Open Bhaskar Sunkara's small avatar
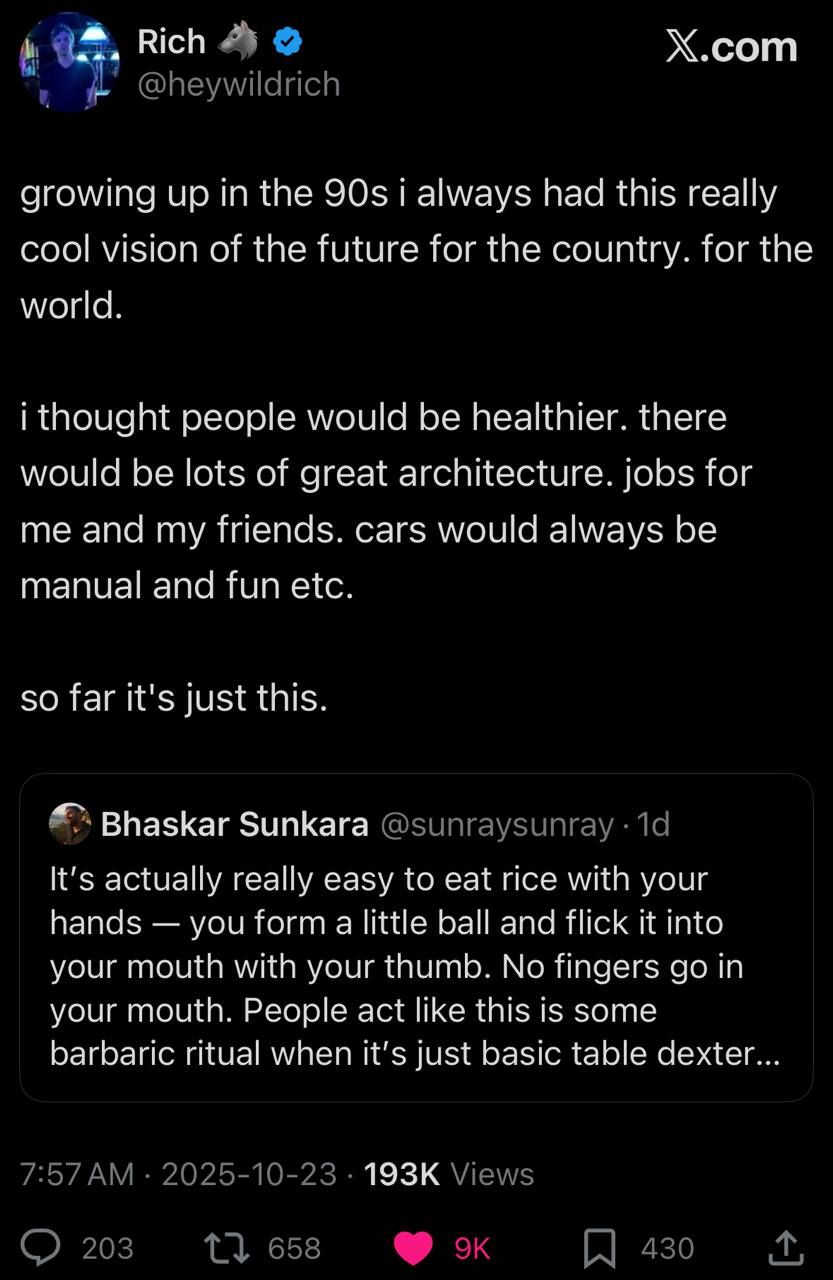Image resolution: width=833 pixels, height=1280 pixels. (x=70, y=824)
